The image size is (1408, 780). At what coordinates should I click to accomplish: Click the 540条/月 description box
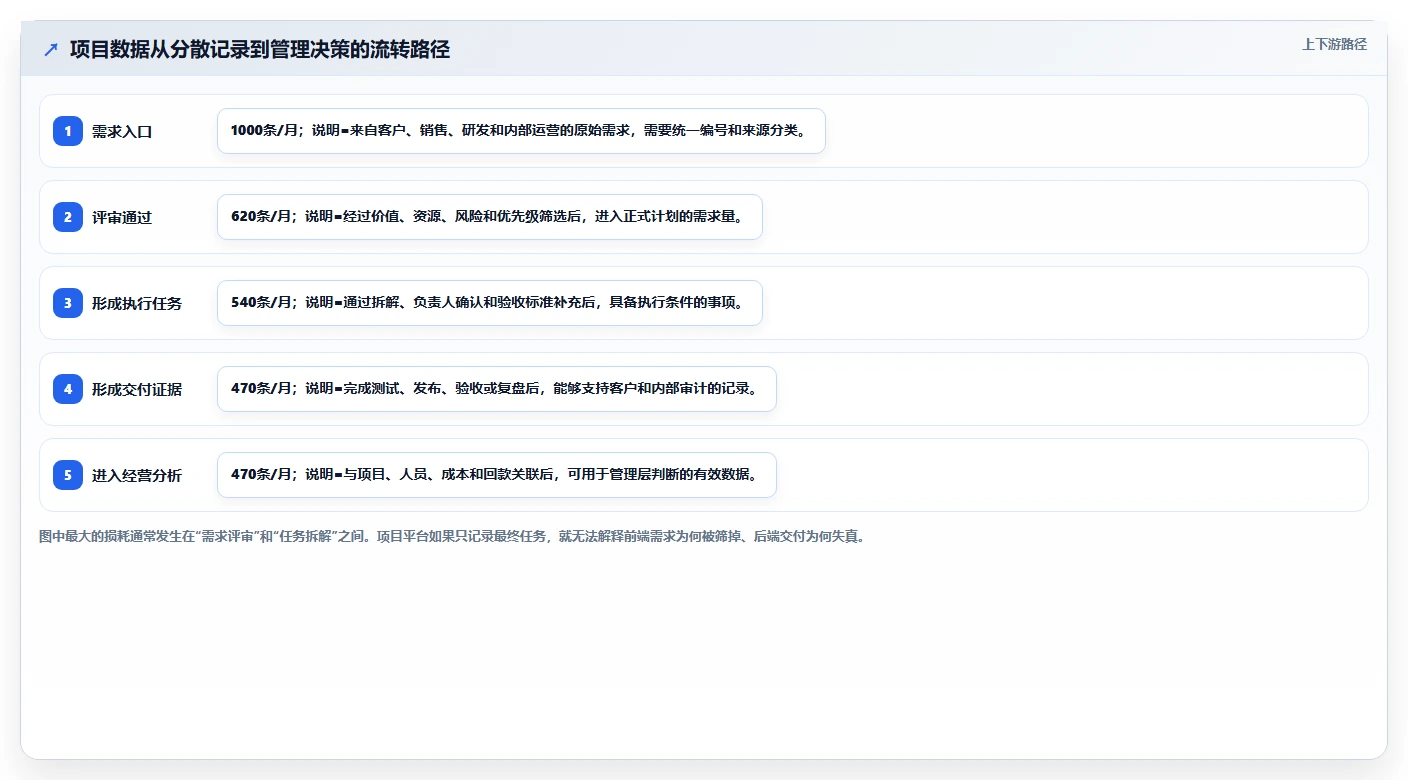click(490, 303)
